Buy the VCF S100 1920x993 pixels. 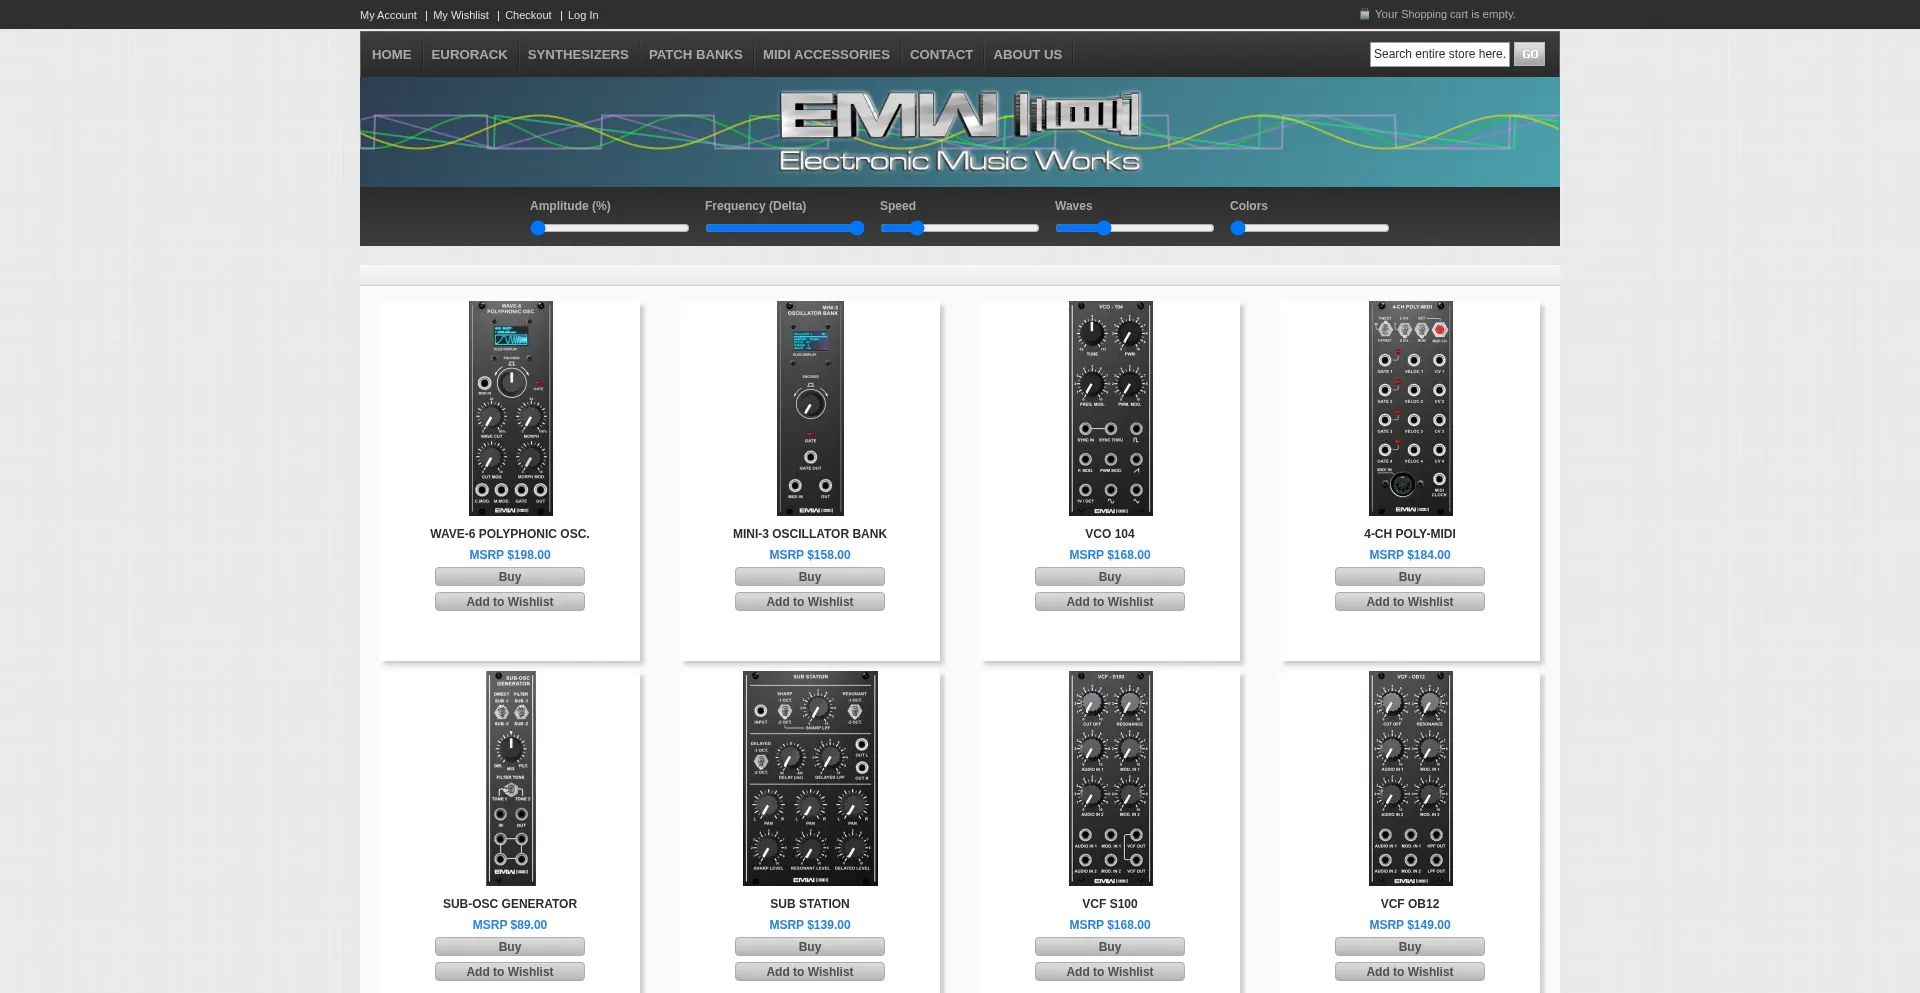click(x=1110, y=947)
